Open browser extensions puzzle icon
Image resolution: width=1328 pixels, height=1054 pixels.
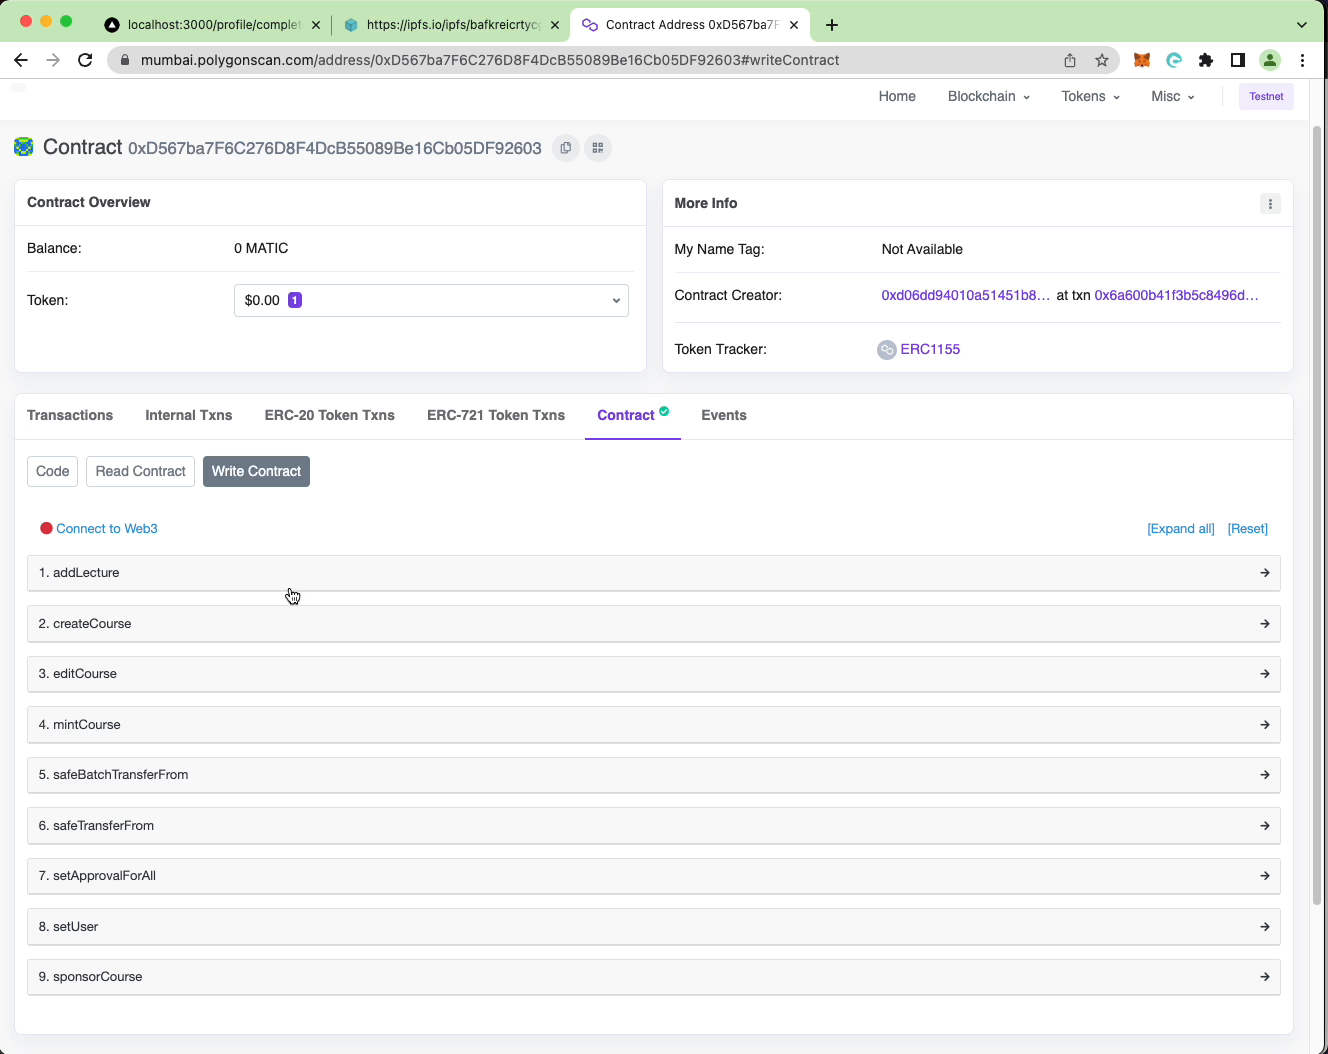(x=1206, y=60)
